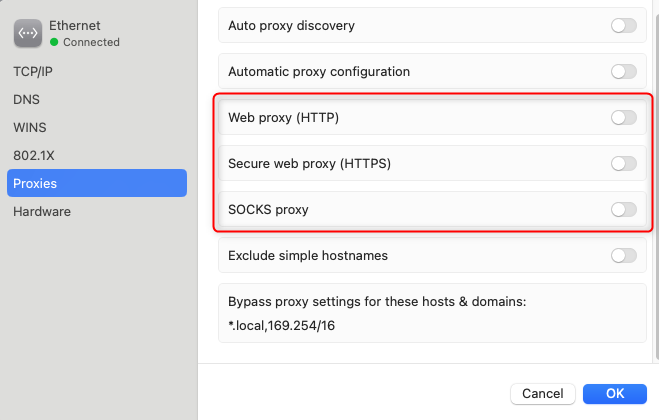
Task: Select DNS in the sidebar
Action: [26, 100]
